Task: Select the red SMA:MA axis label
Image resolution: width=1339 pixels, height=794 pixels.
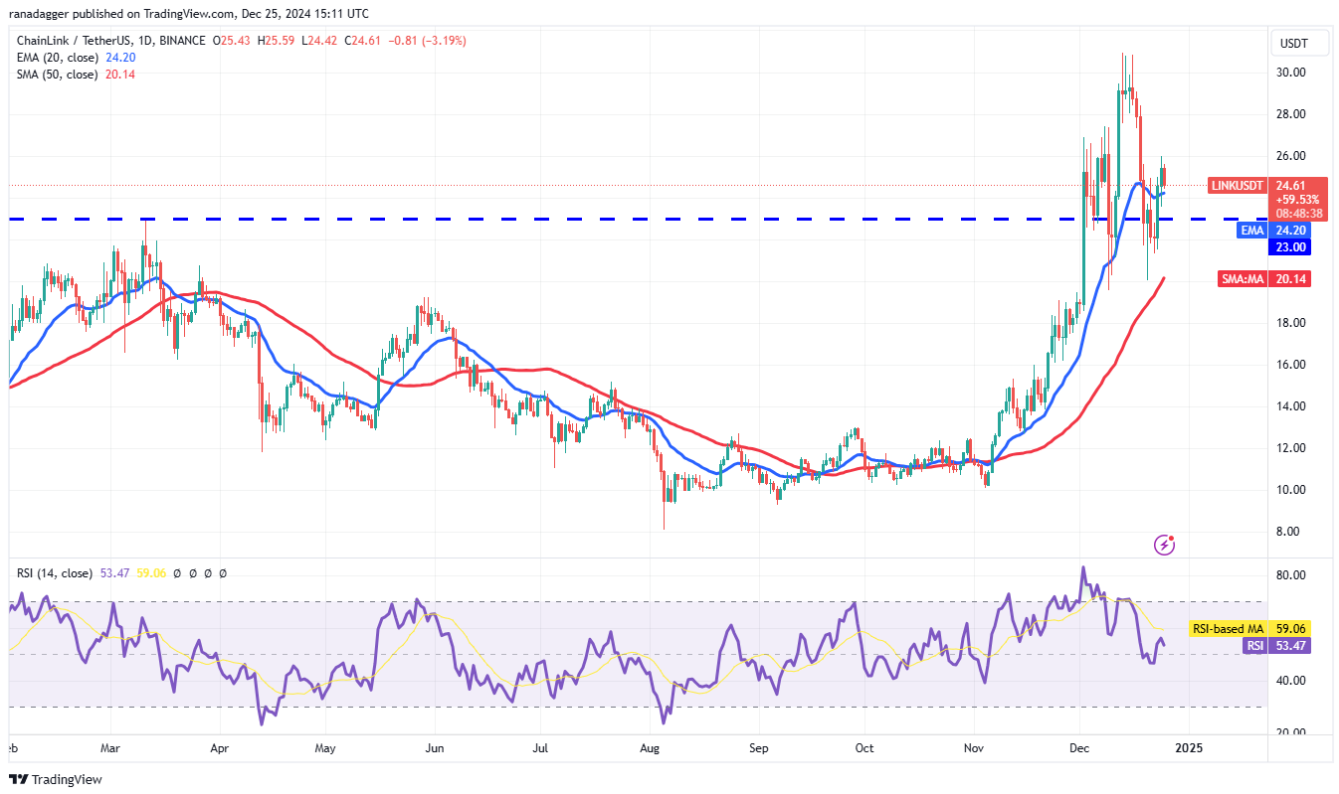Action: pos(1244,279)
